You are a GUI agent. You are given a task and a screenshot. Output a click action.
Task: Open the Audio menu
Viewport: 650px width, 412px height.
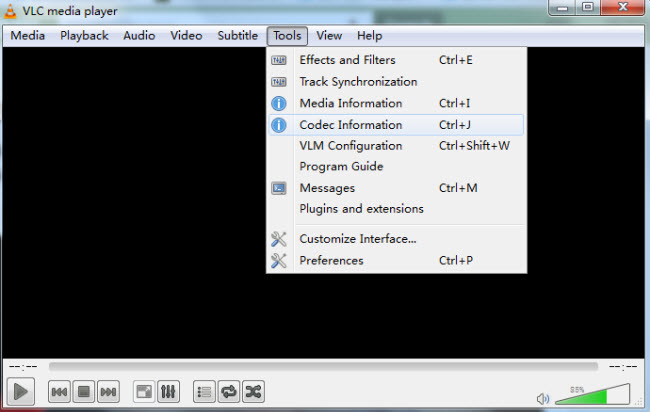pyautogui.click(x=139, y=36)
